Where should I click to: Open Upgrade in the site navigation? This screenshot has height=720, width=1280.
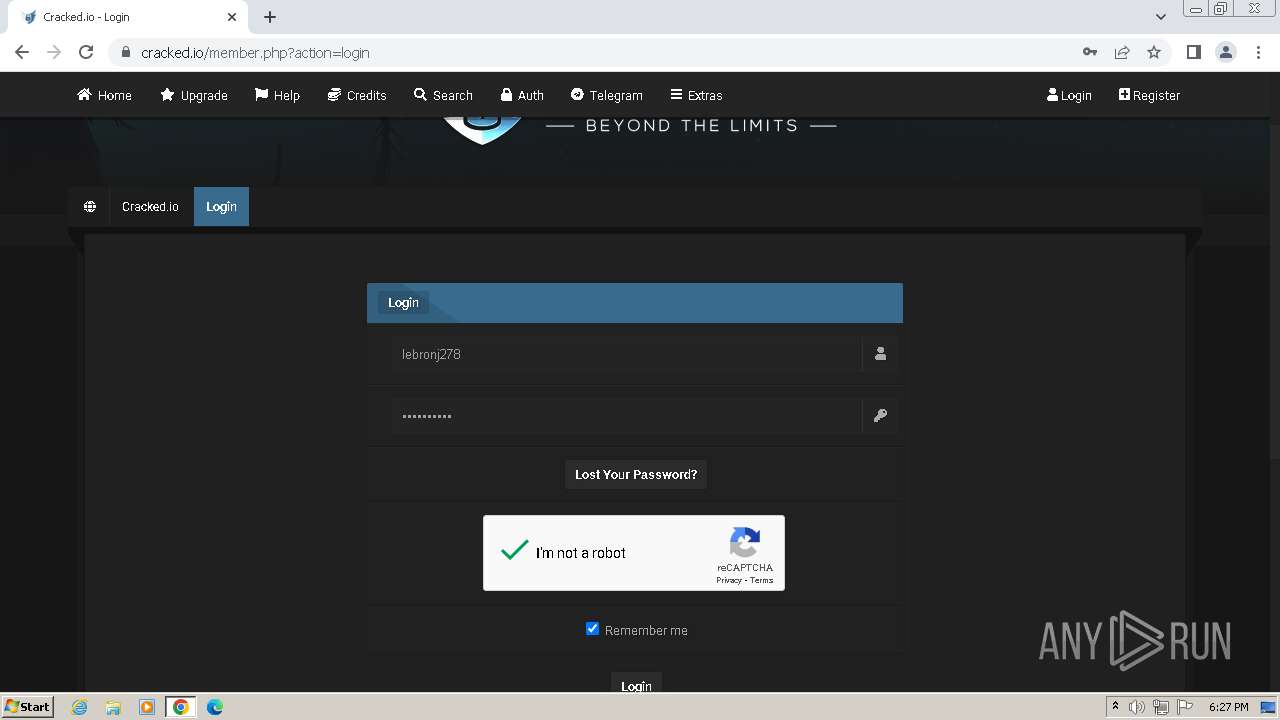(194, 95)
